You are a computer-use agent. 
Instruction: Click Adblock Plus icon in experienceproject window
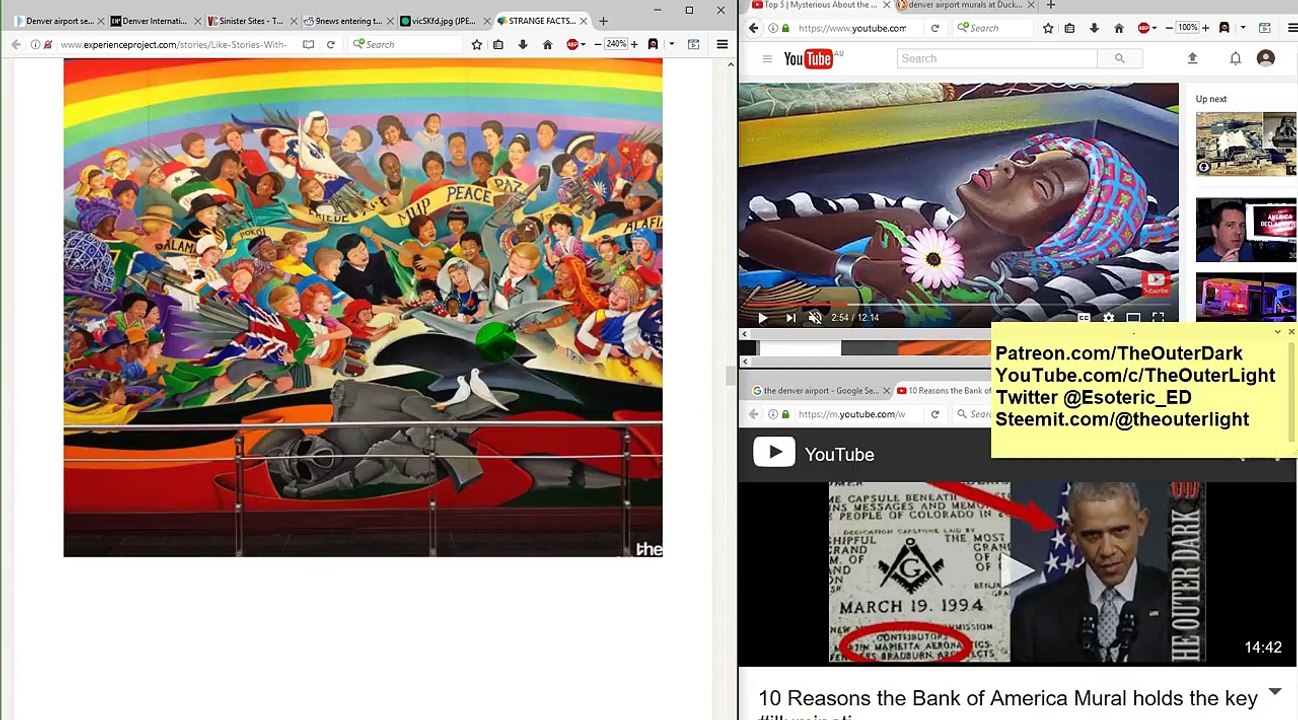(x=572, y=44)
